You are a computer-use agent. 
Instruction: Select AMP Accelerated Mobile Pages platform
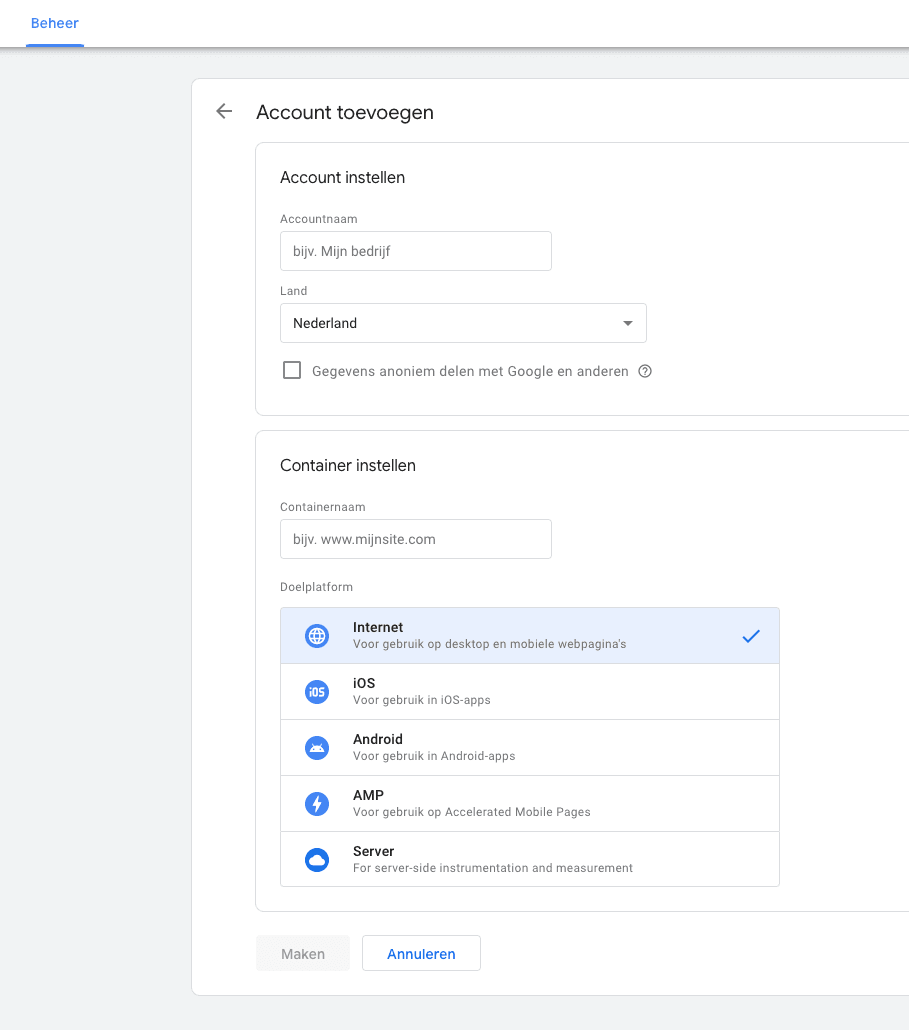530,804
